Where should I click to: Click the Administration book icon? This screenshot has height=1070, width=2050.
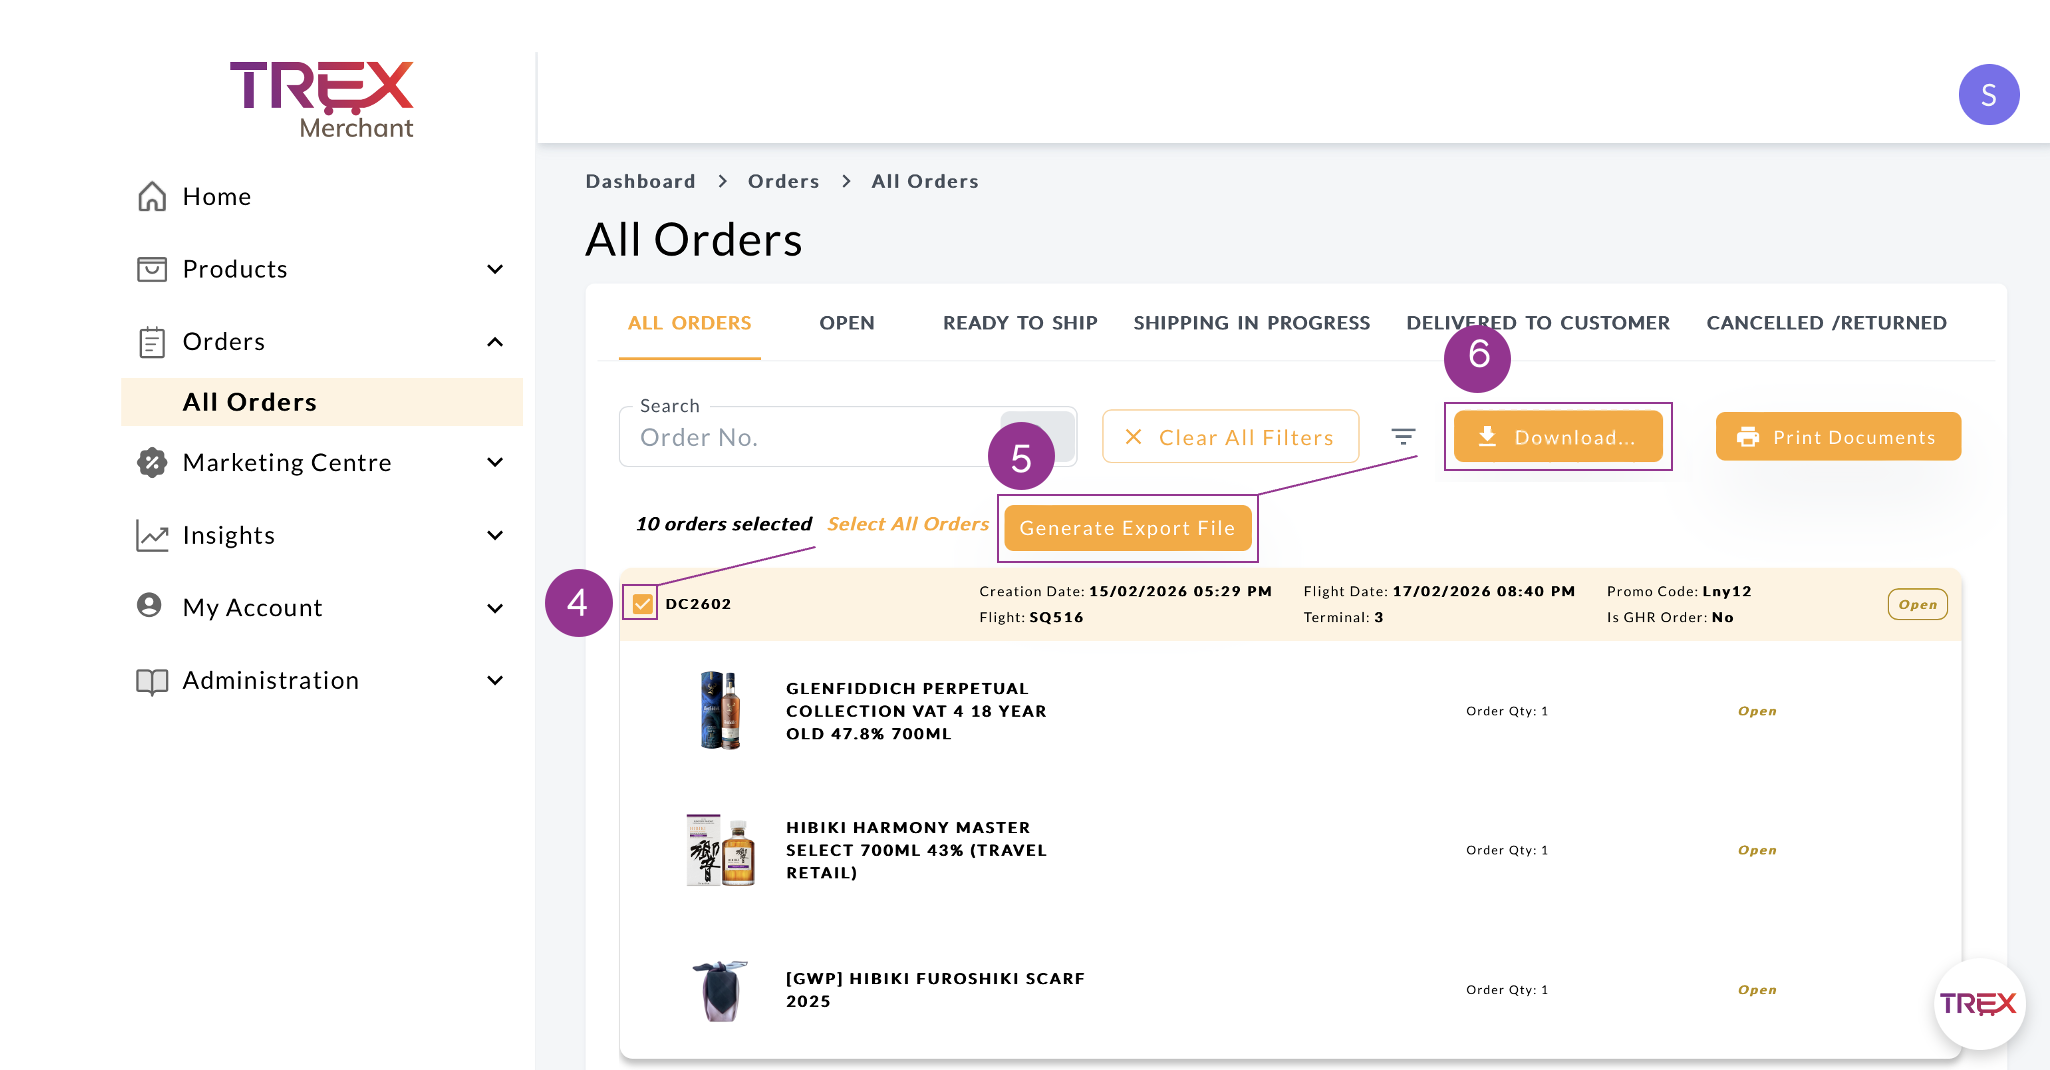[152, 681]
